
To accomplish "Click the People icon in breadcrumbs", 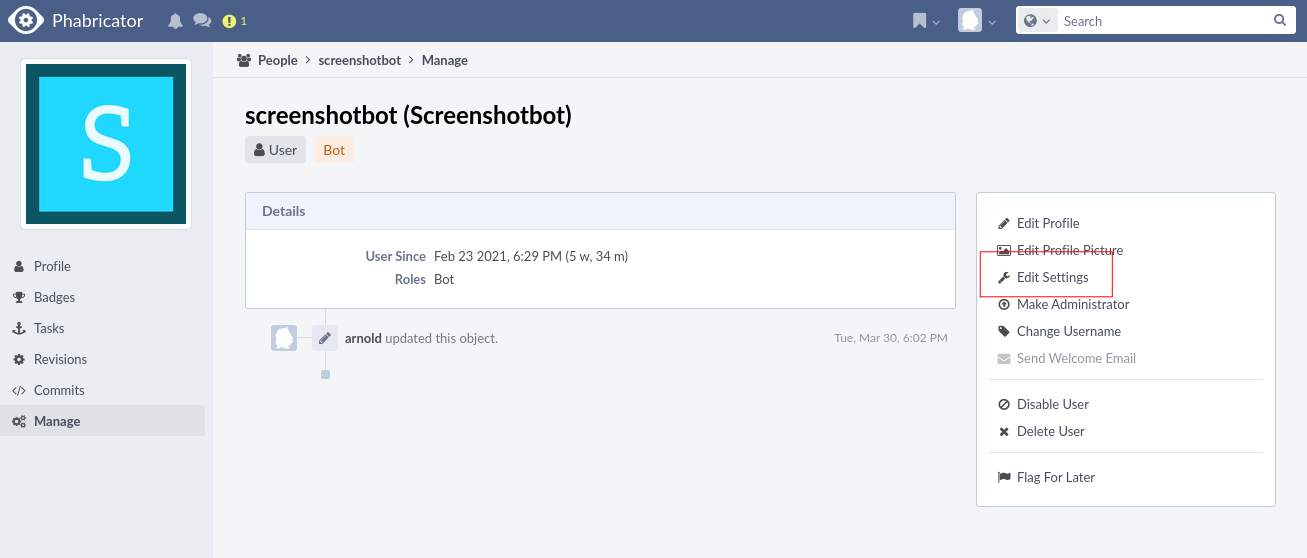I will click(x=244, y=60).
